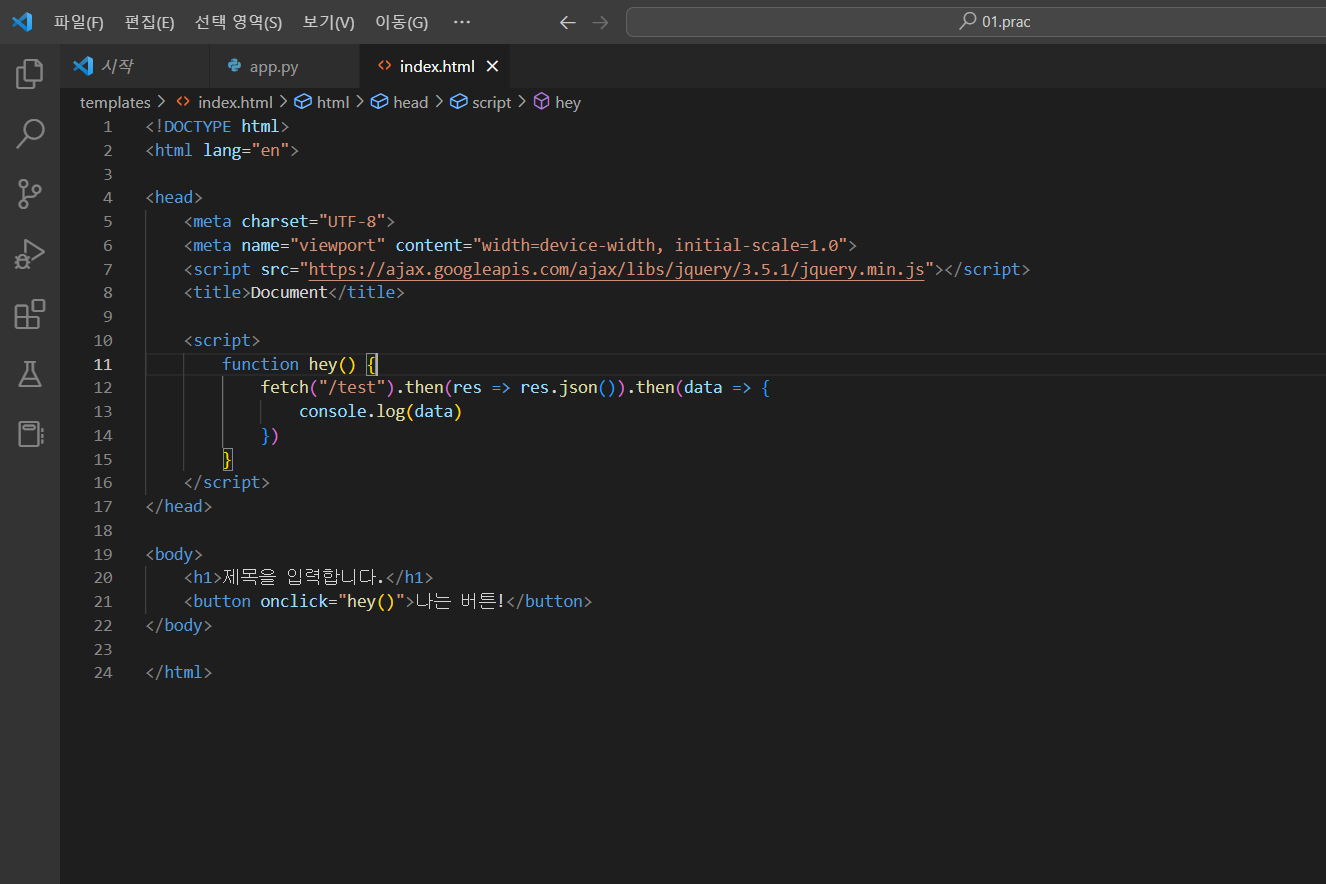
Task: Close the index.html tab
Action: [x=492, y=66]
